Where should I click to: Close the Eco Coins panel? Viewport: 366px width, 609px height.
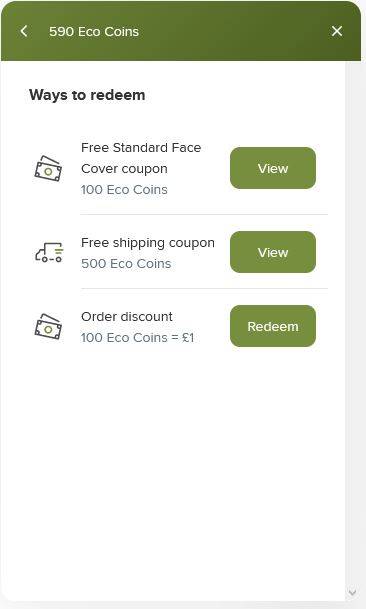click(336, 31)
